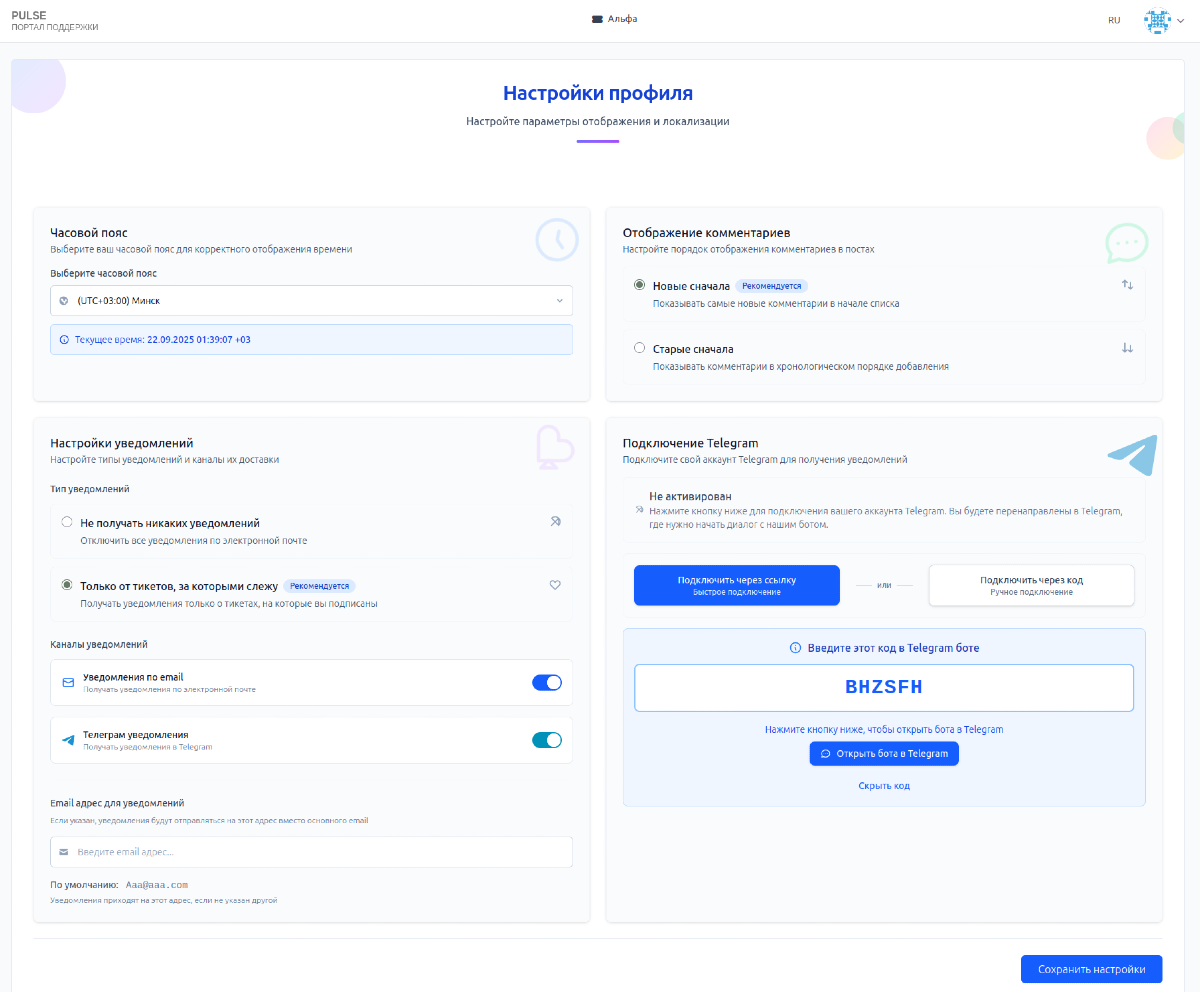
Task: Click Отображение комментариев section title
Action: 707,233
